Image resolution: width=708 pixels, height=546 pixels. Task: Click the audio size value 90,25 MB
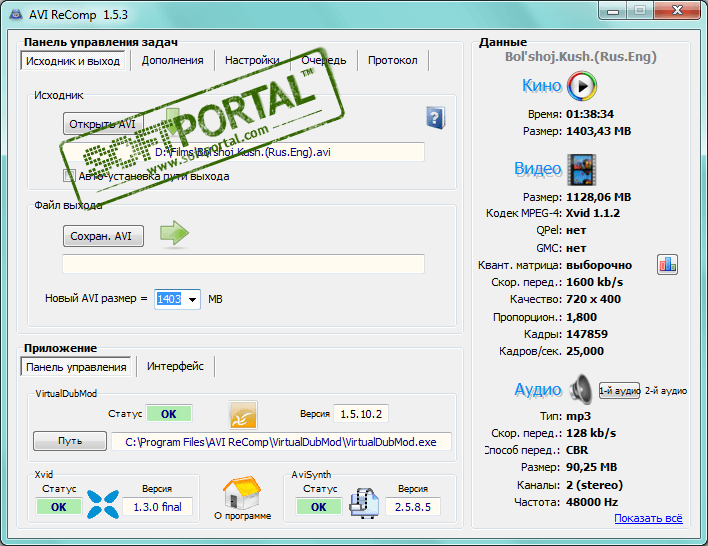click(x=592, y=467)
